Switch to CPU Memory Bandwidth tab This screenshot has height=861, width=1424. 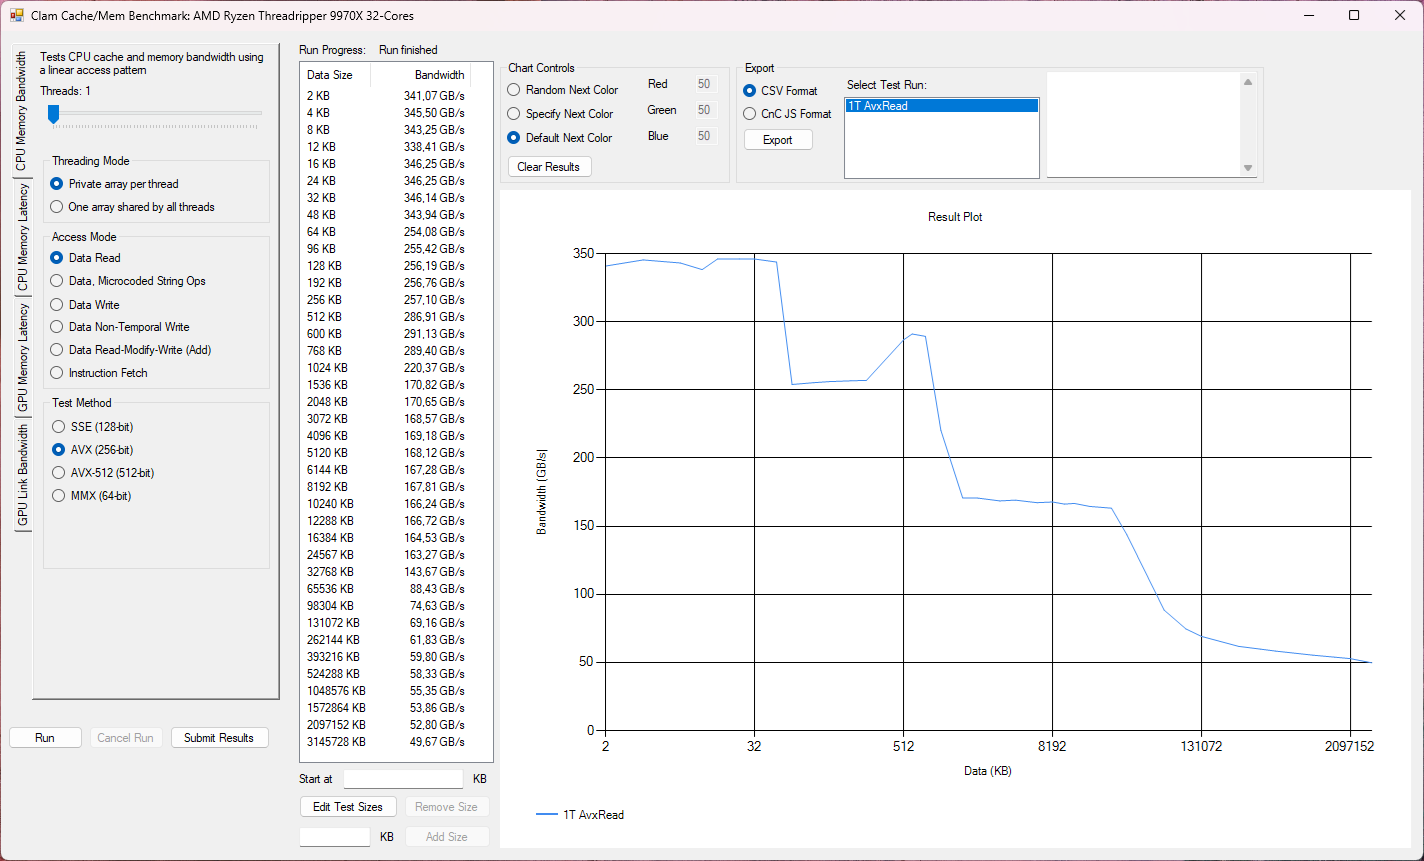(21, 113)
